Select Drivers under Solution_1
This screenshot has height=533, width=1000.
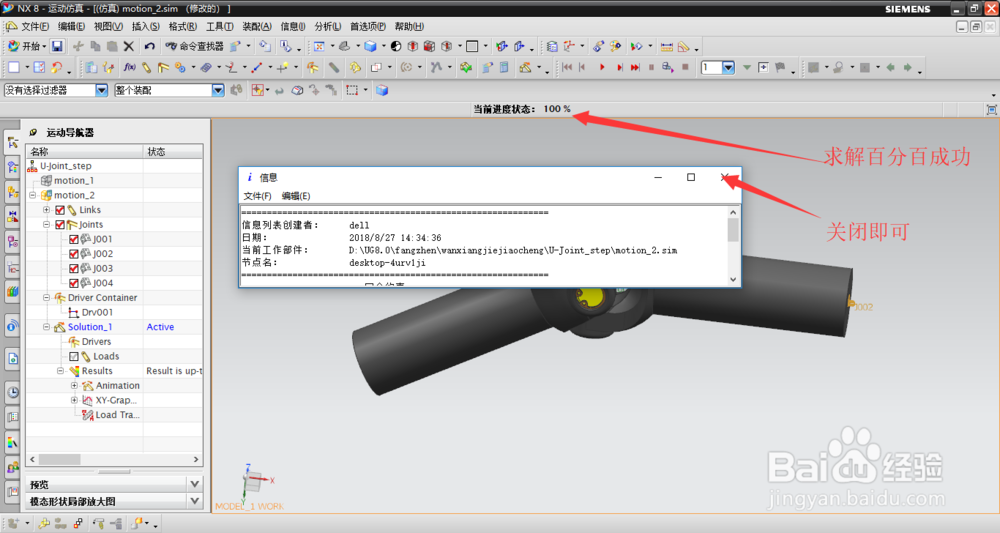pos(96,342)
